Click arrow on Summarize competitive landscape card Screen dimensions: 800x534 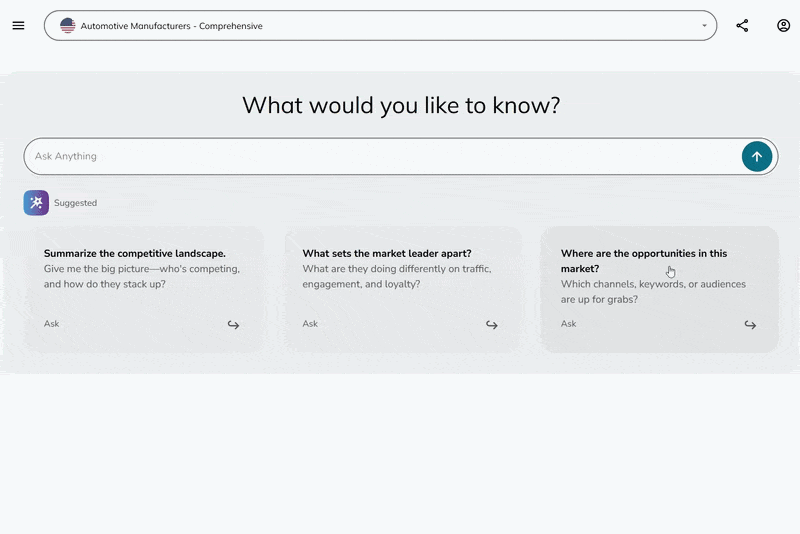tap(233, 324)
